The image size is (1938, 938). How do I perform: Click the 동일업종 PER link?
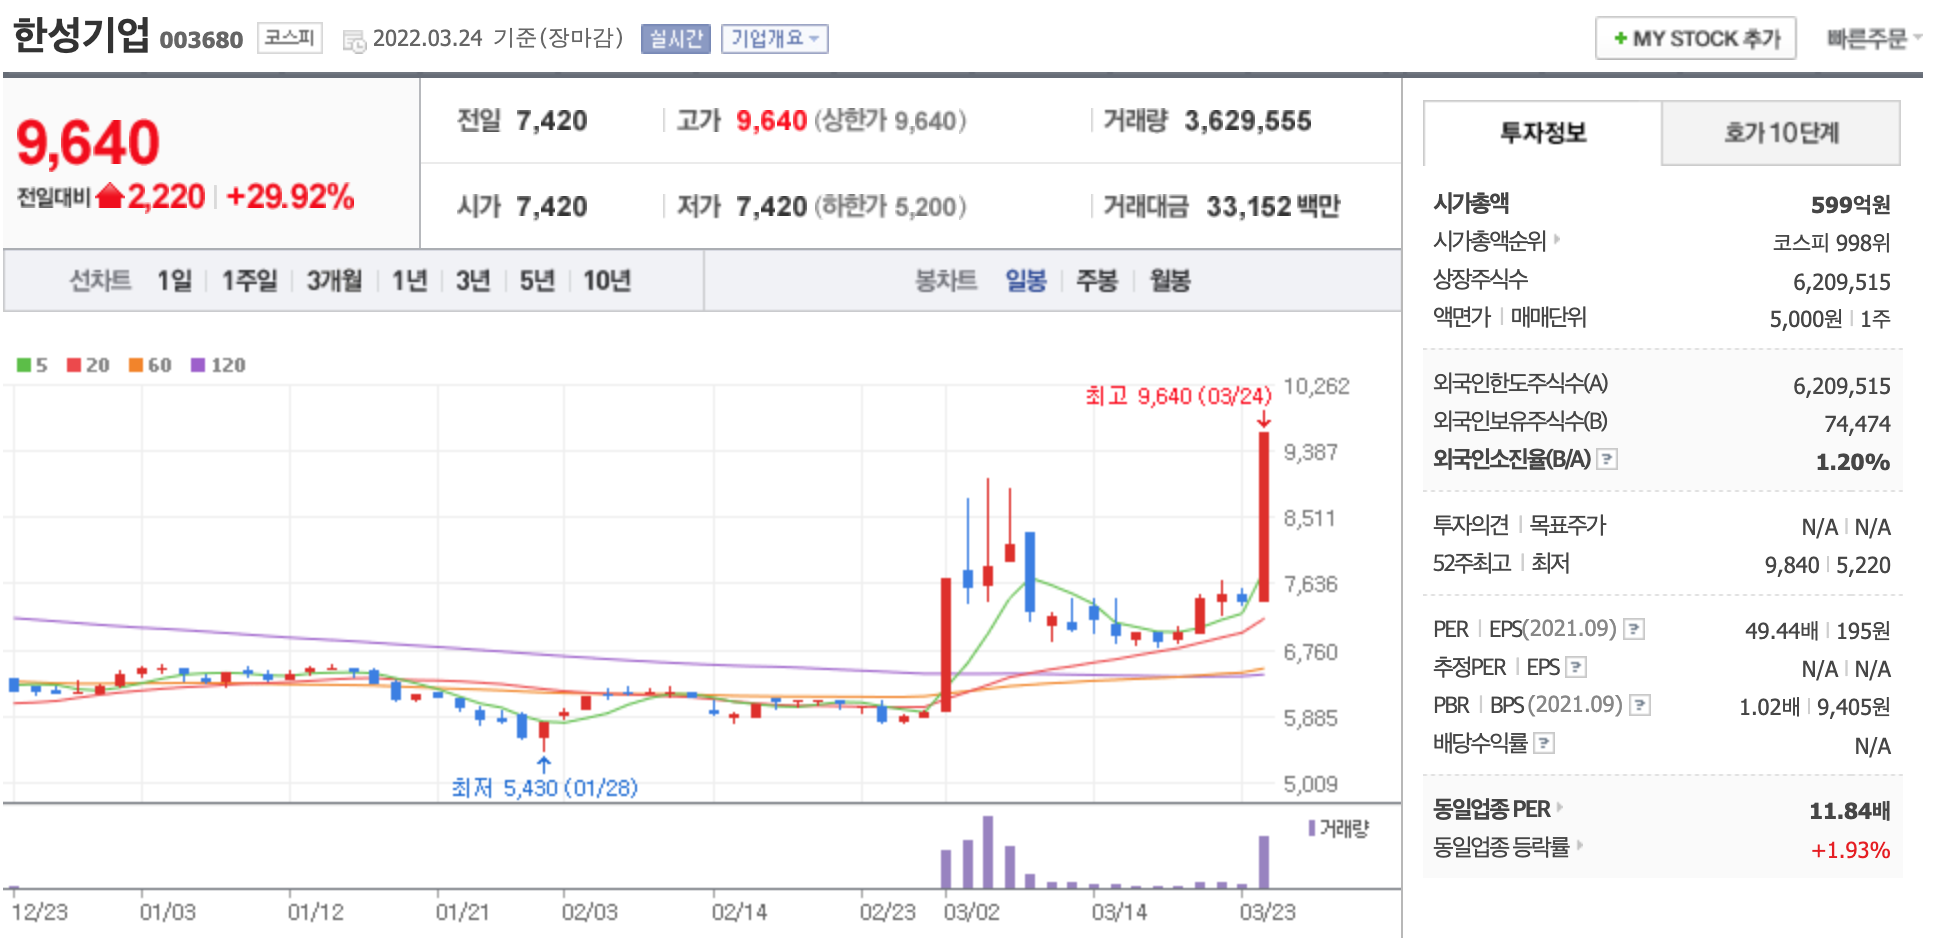click(x=1491, y=809)
